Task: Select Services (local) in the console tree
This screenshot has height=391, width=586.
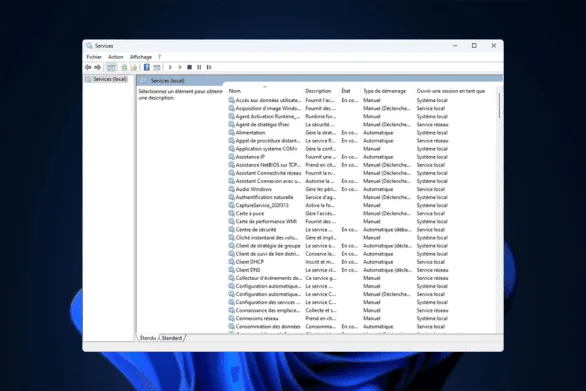Action: coord(110,79)
